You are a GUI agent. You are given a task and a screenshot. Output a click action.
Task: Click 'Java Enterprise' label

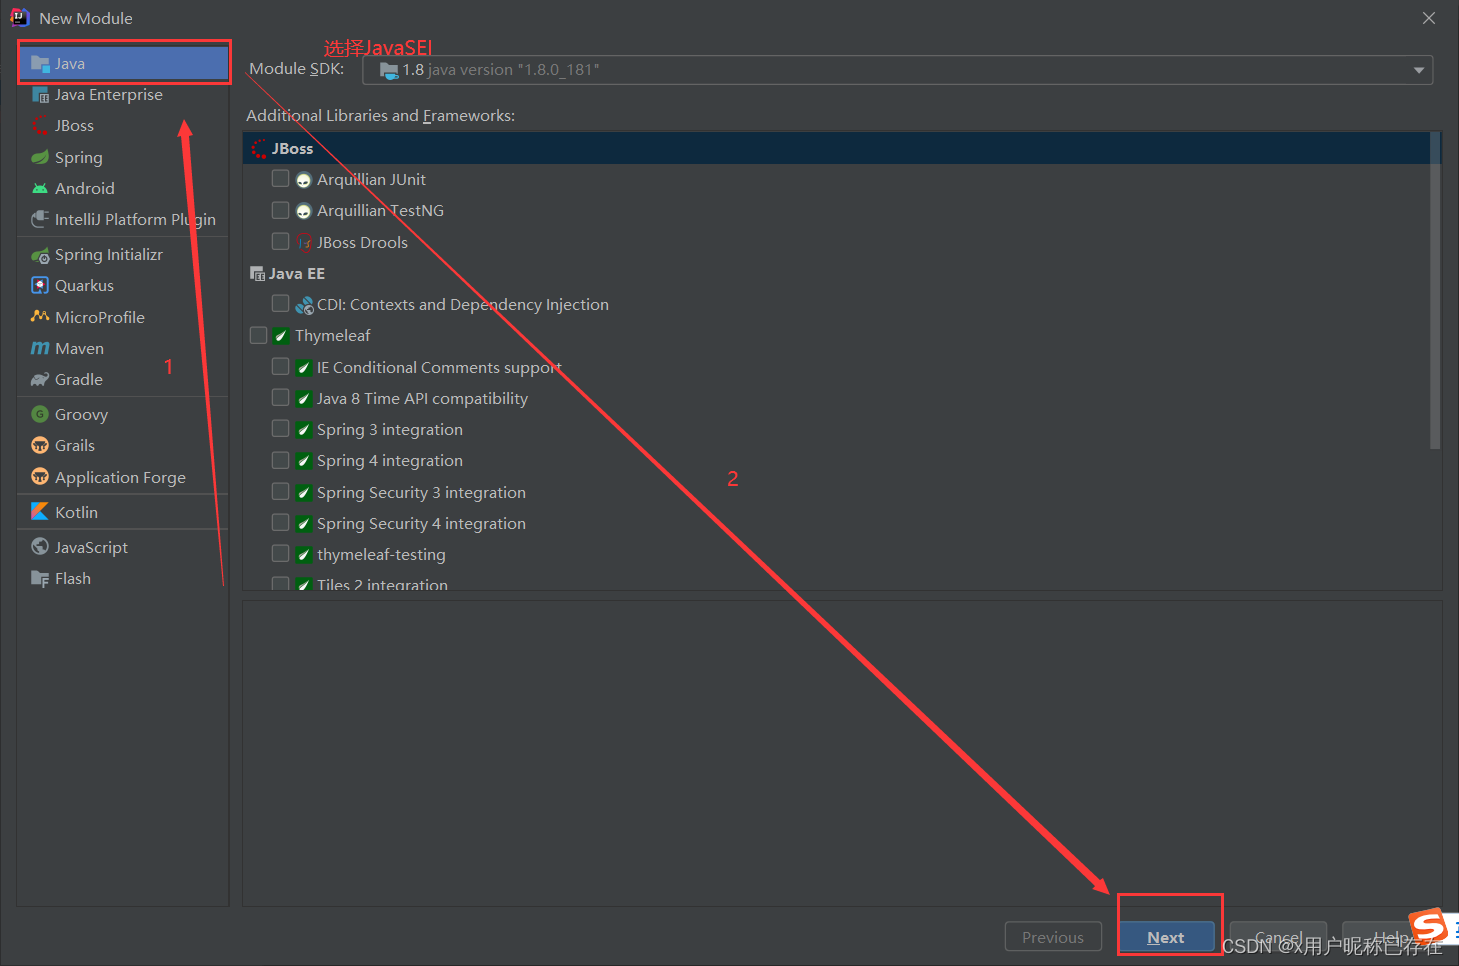pos(109,95)
